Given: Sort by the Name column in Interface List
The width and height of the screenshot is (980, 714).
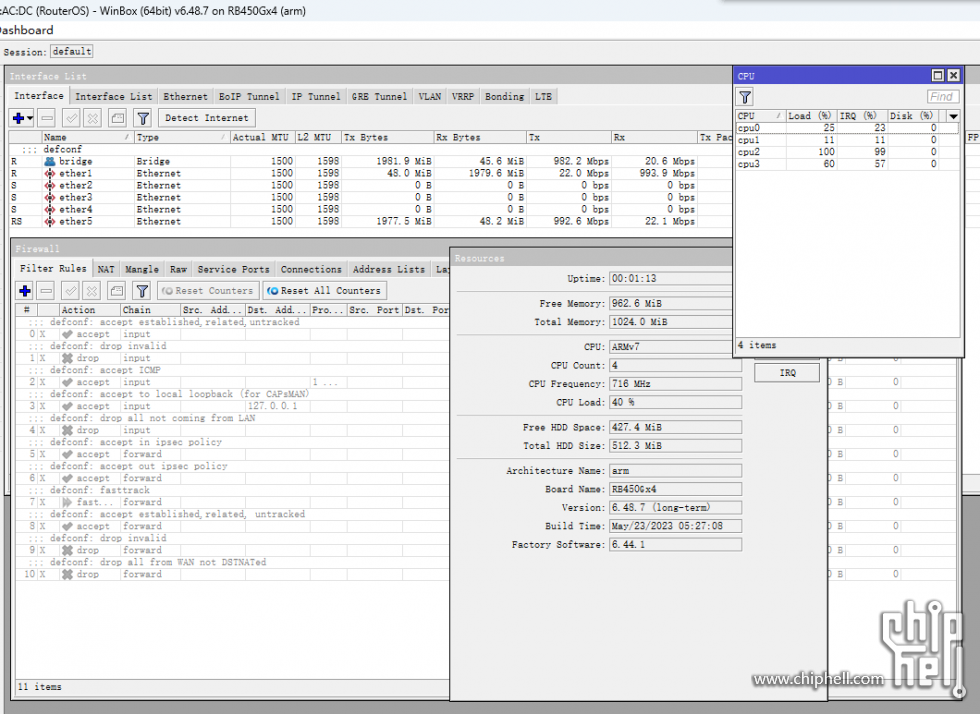Looking at the screenshot, I should point(87,137).
